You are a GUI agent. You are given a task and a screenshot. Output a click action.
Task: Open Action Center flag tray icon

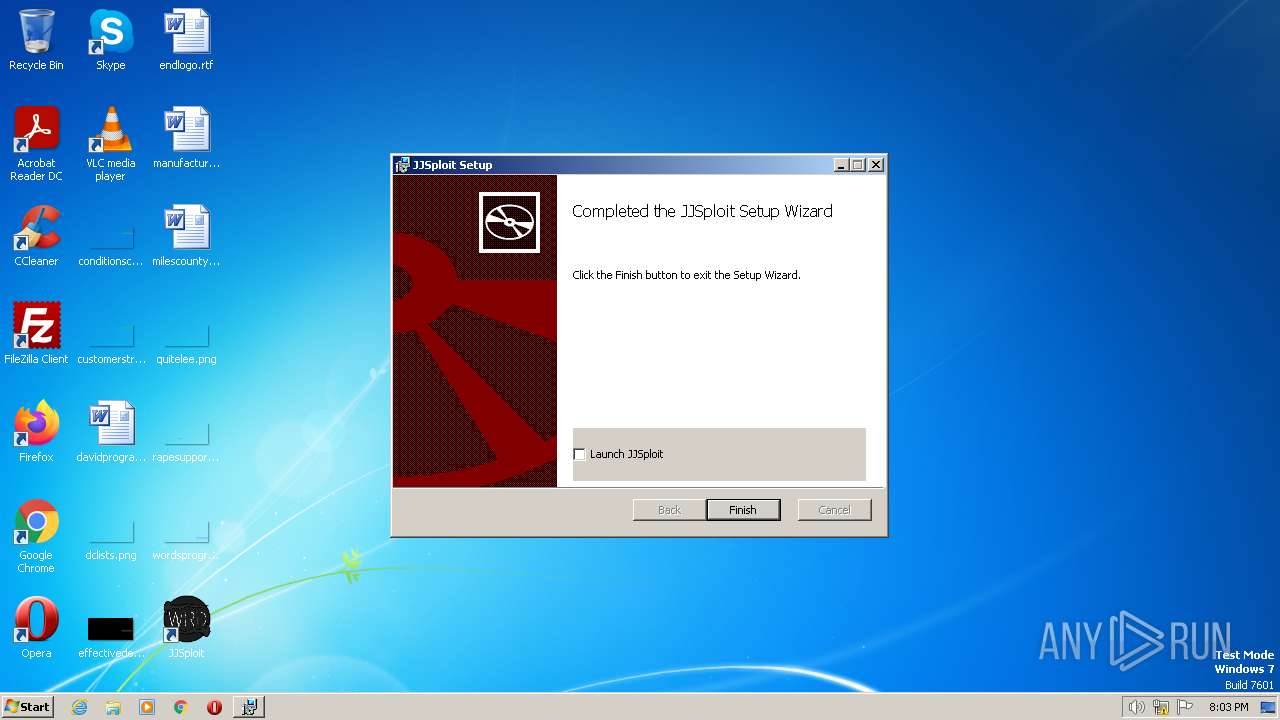(x=1185, y=707)
